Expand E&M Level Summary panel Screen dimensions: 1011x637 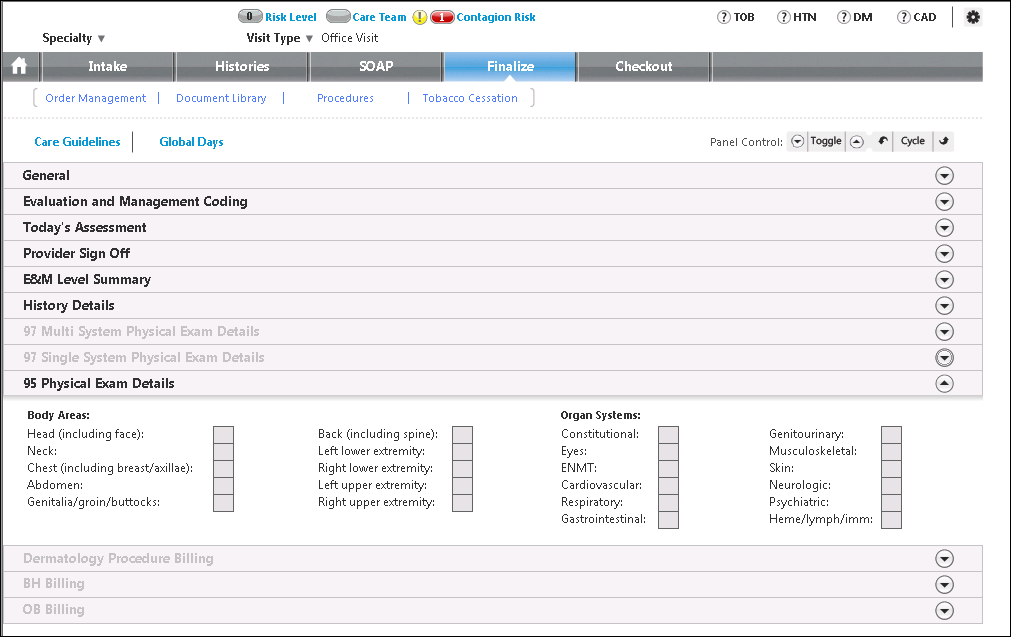point(945,280)
